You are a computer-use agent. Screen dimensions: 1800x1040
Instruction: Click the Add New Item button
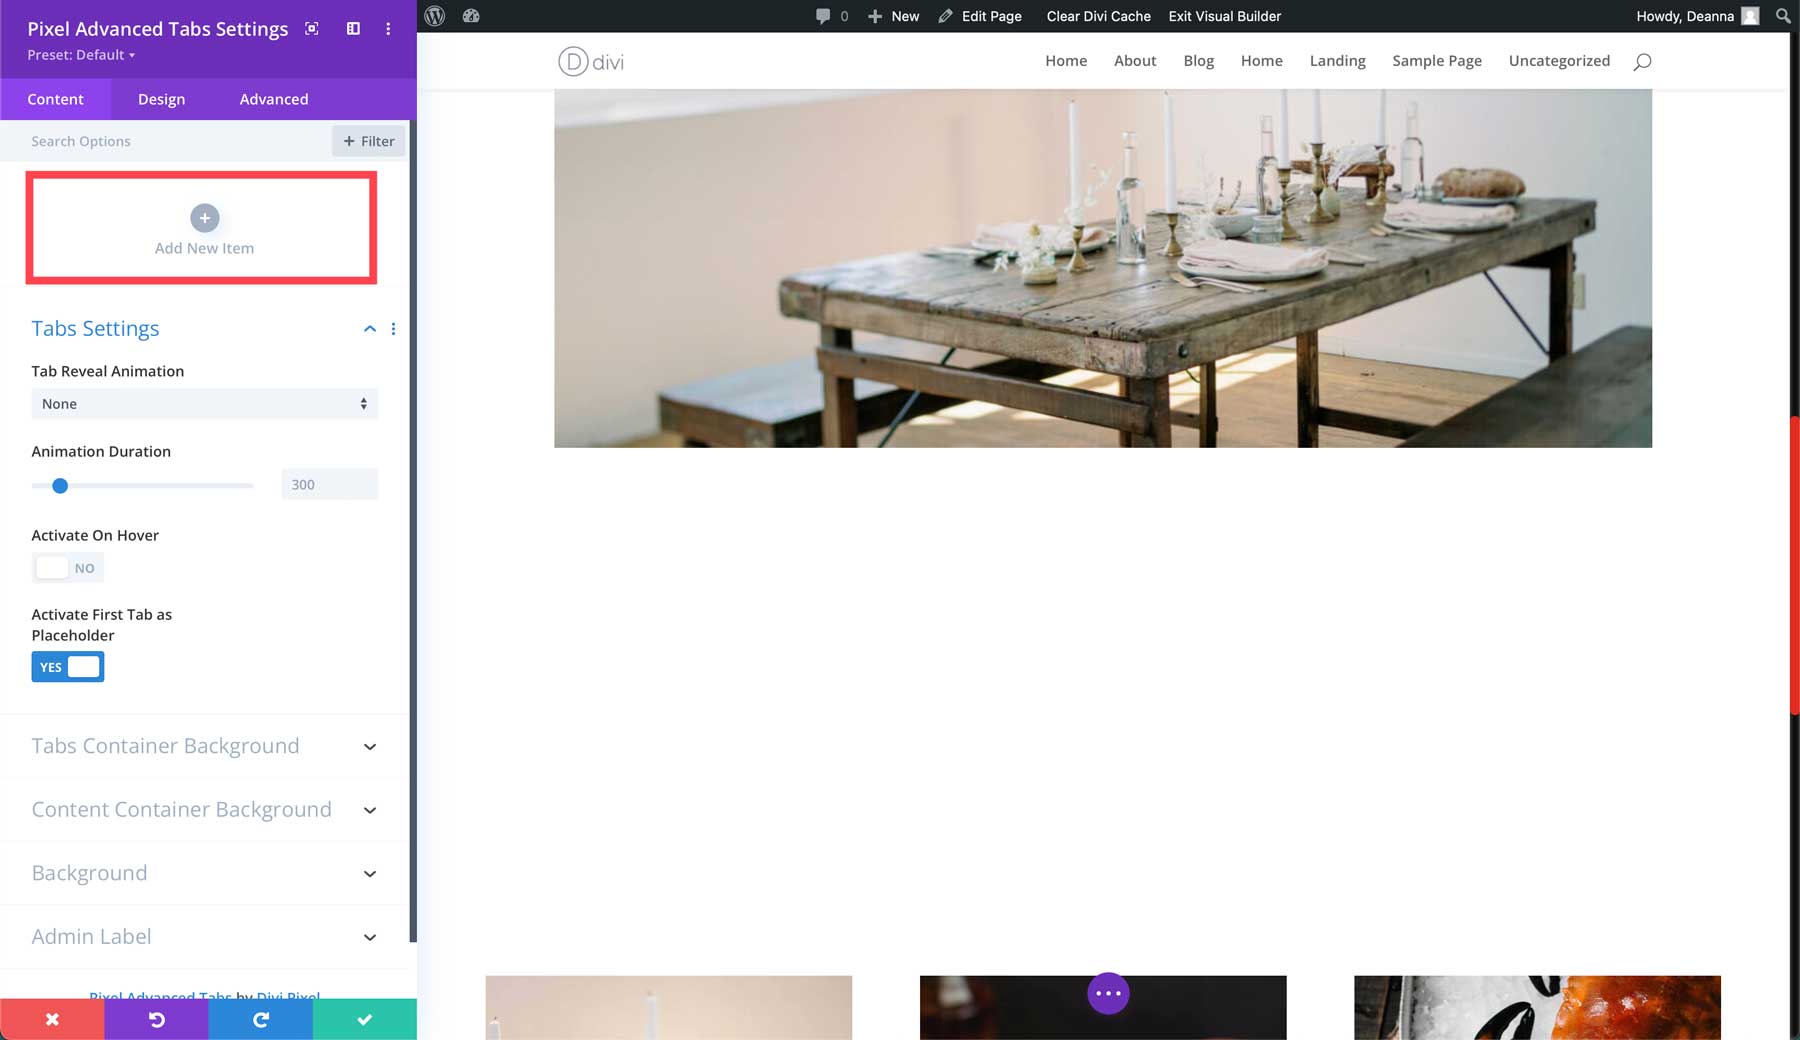(x=204, y=230)
